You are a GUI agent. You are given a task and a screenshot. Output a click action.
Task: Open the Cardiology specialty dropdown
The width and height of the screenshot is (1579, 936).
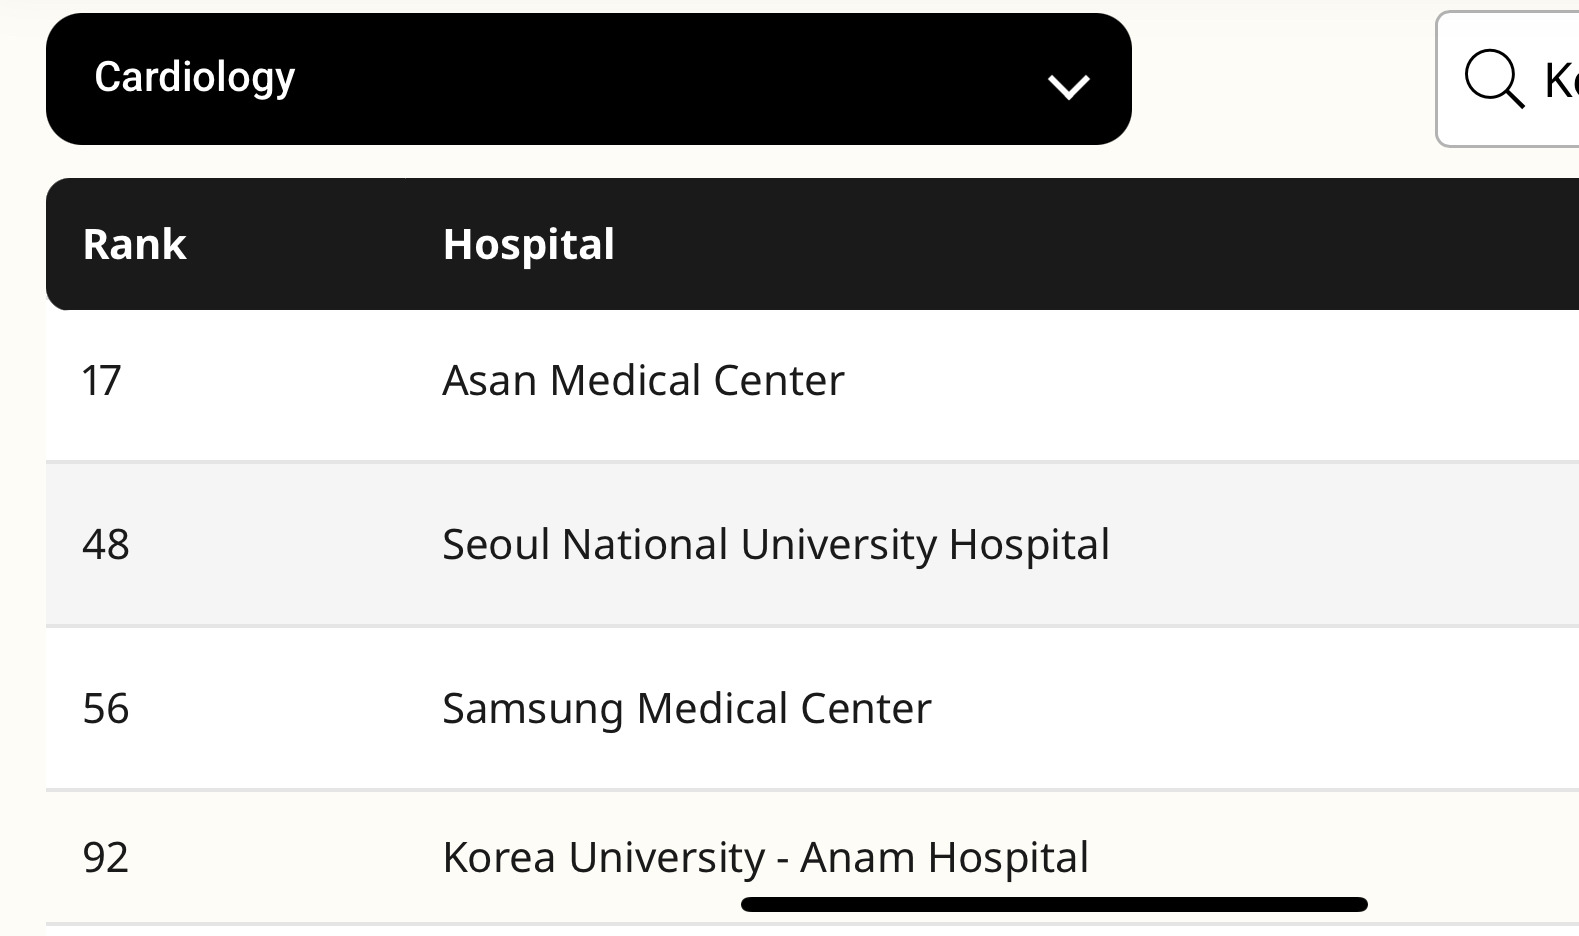coord(588,79)
